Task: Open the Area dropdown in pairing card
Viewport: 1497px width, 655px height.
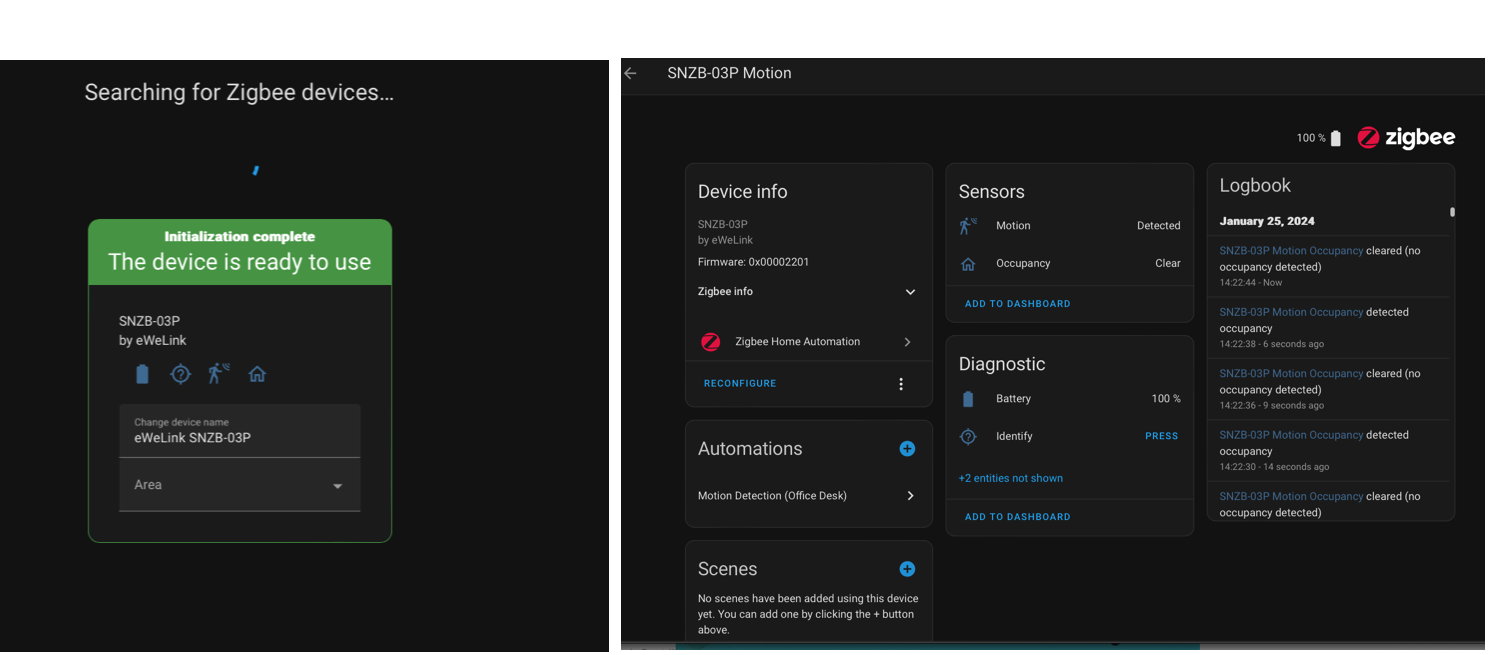Action: pos(239,485)
